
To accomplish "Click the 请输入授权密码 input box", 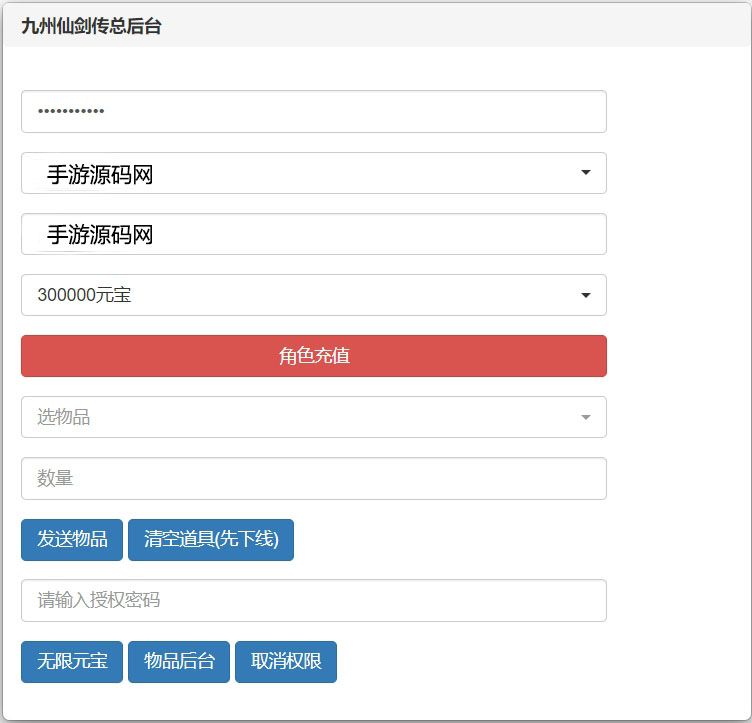I will pyautogui.click(x=313, y=601).
